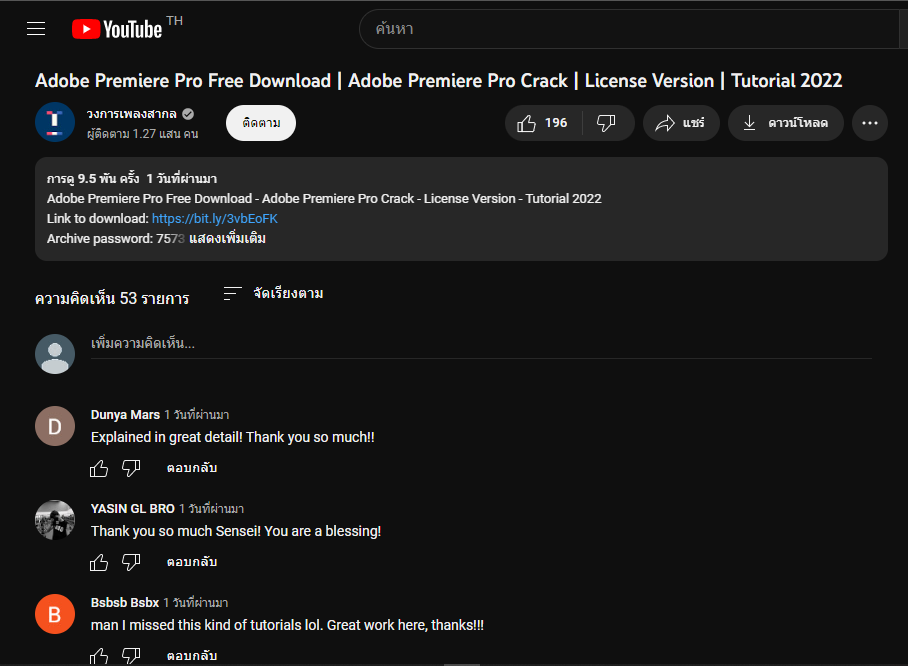Screen dimensions: 908x666
Task: Like the video with 196 likes
Action: click(x=542, y=123)
